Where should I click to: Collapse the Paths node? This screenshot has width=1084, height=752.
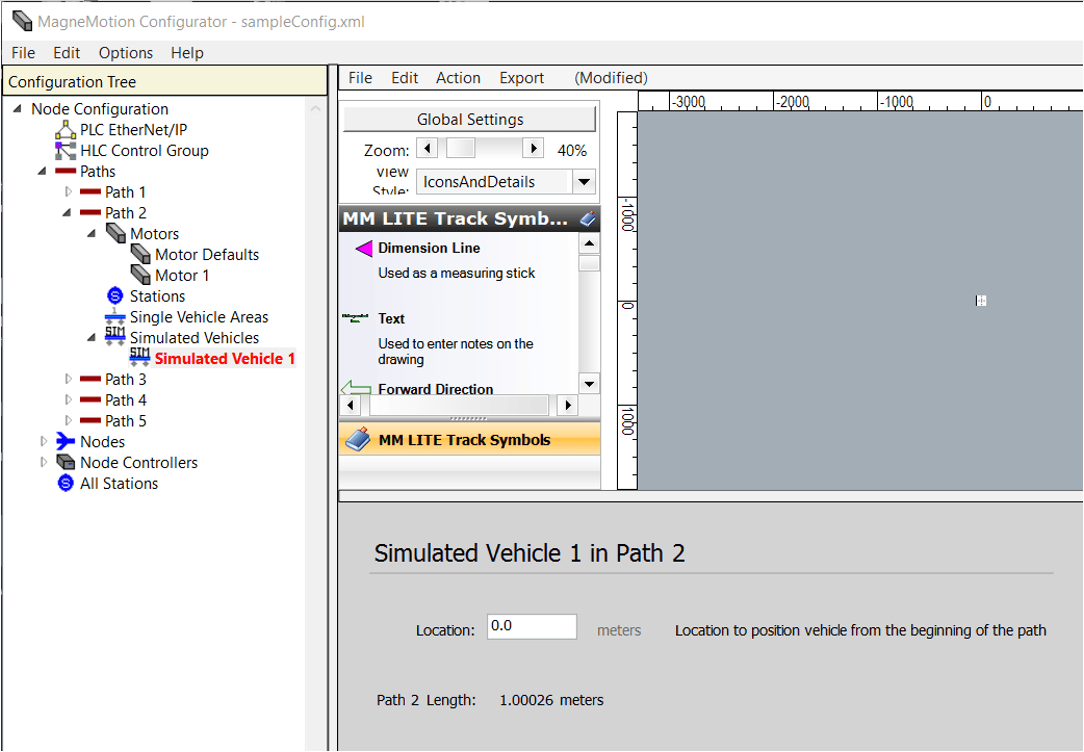[x=42, y=171]
